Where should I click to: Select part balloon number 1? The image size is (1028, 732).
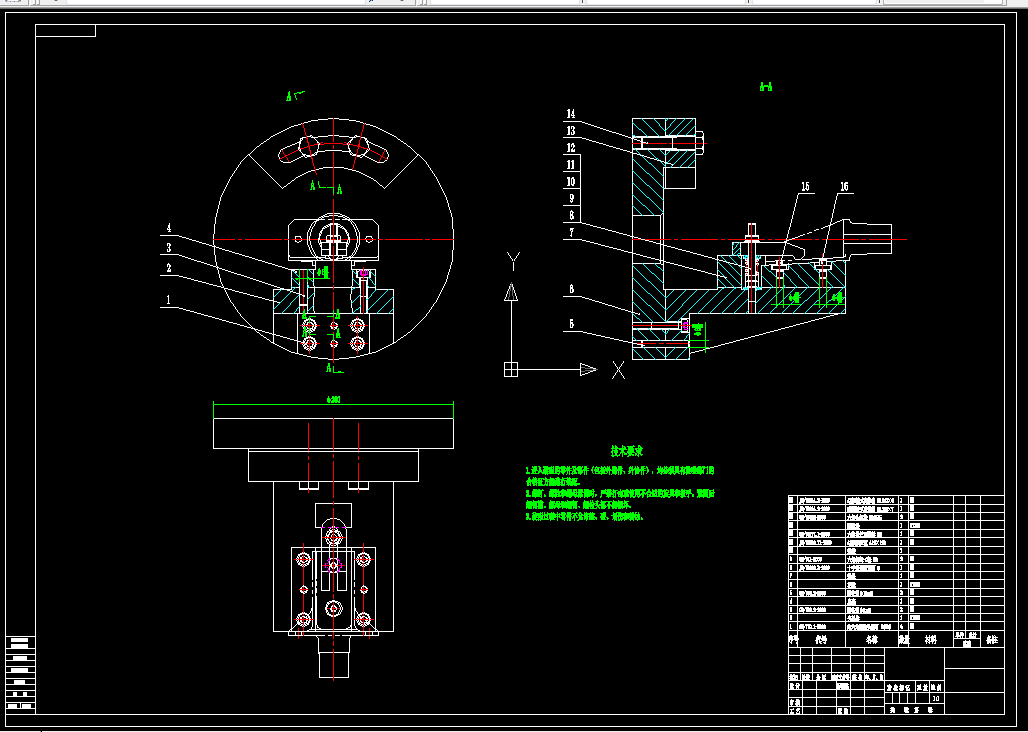point(168,300)
